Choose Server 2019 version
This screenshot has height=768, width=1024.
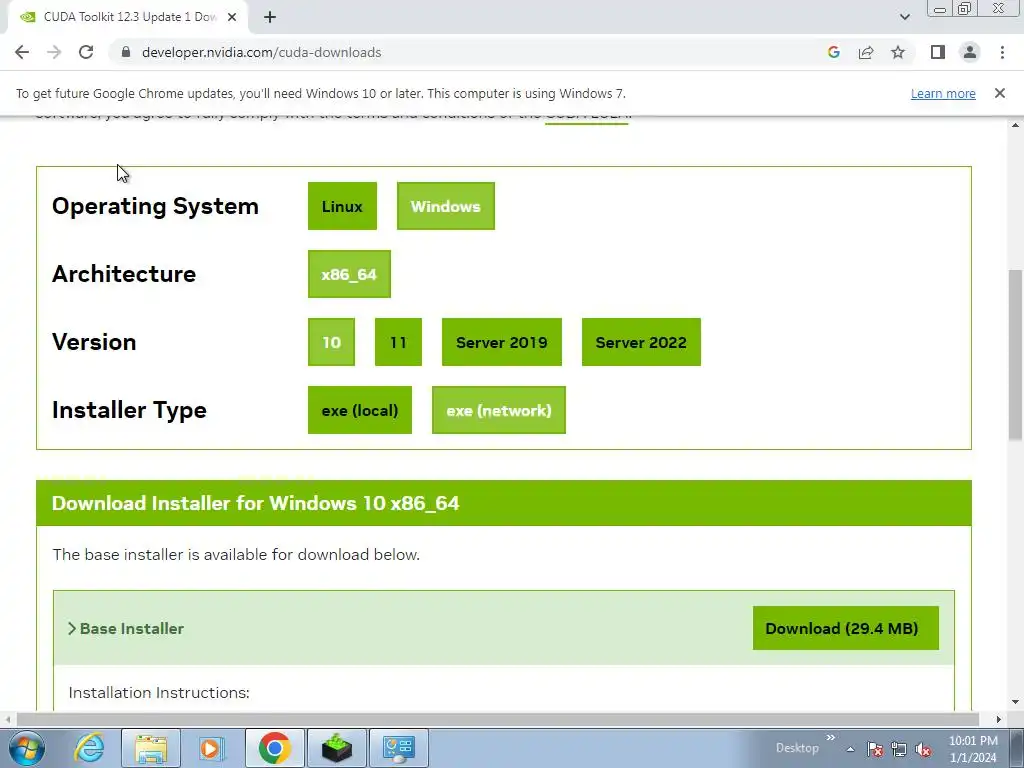pyautogui.click(x=502, y=342)
